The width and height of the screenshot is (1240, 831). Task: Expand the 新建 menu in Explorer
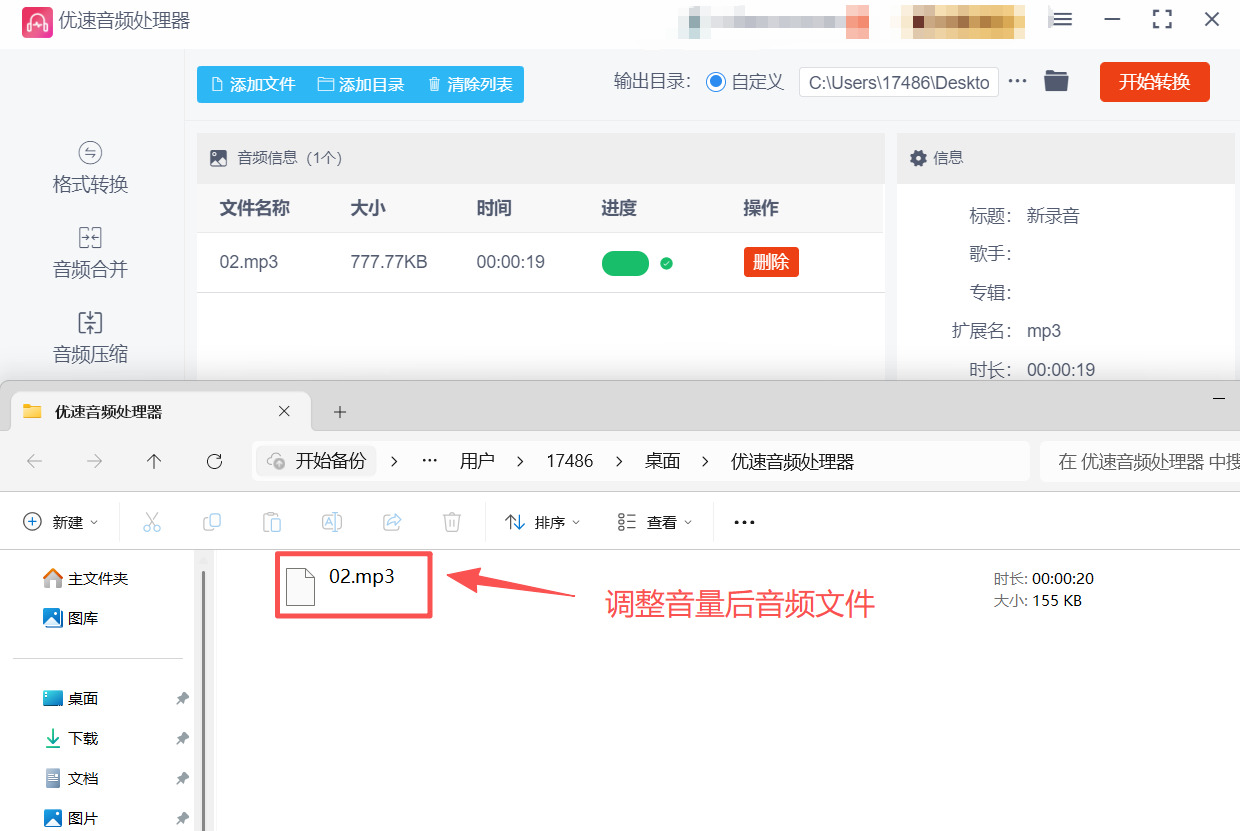60,521
